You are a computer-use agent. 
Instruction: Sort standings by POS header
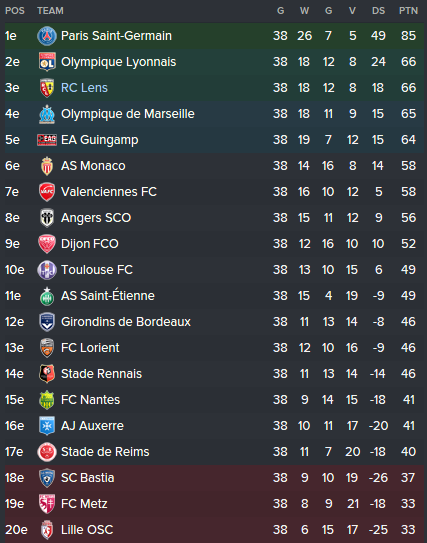(15, 11)
